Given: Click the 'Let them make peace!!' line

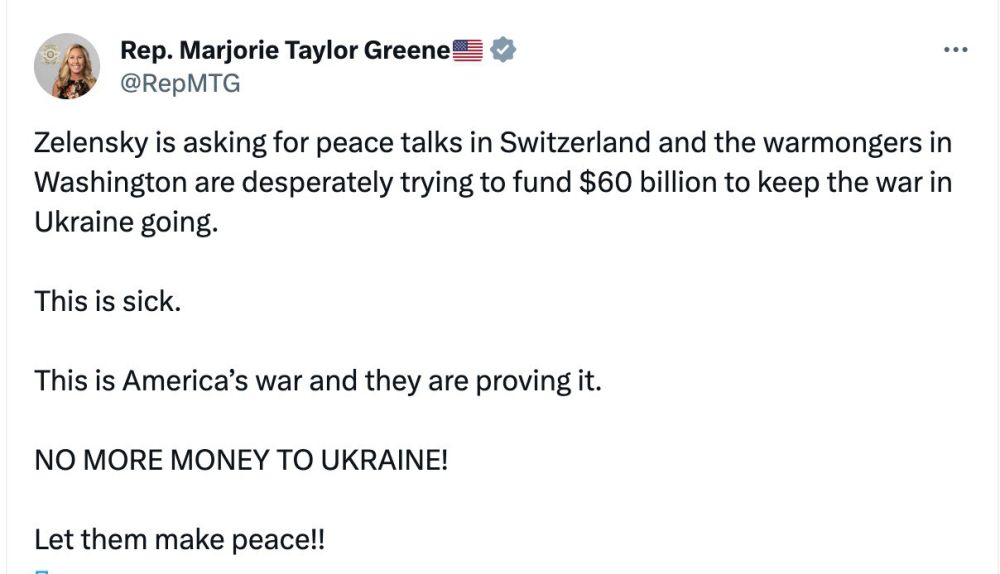Looking at the screenshot, I should point(180,540).
